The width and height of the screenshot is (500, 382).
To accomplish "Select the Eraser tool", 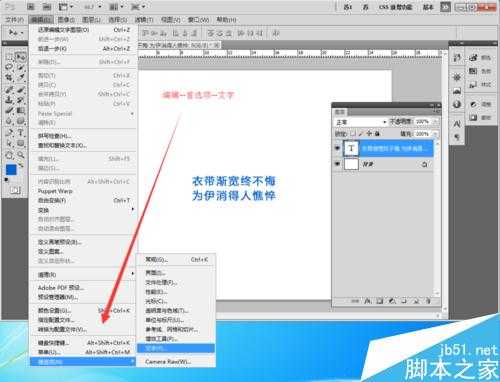I will click(9, 111).
